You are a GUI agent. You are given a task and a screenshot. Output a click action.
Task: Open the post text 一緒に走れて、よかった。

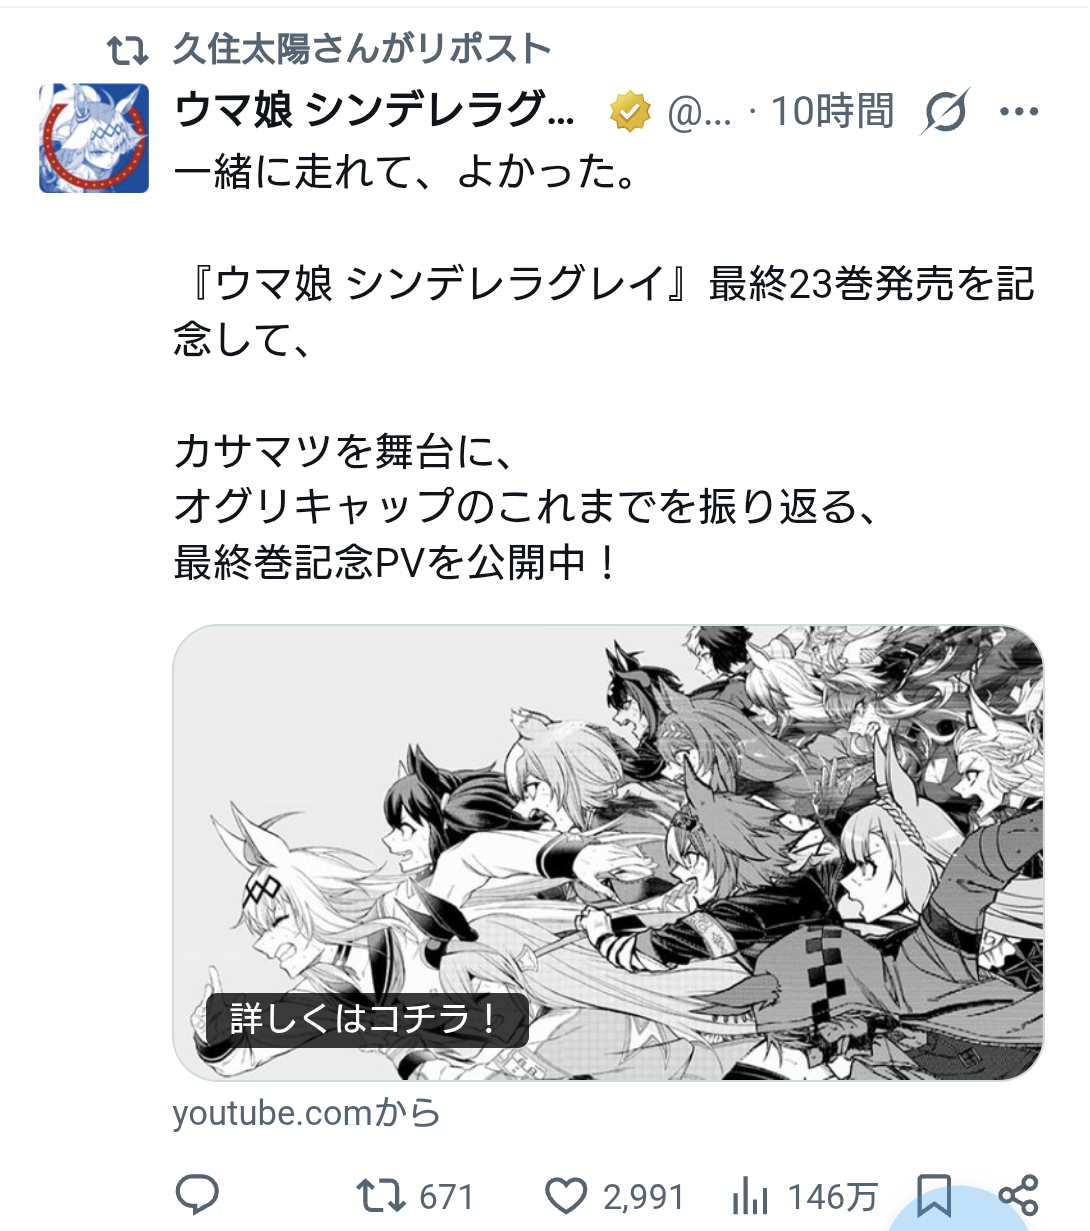pos(406,172)
